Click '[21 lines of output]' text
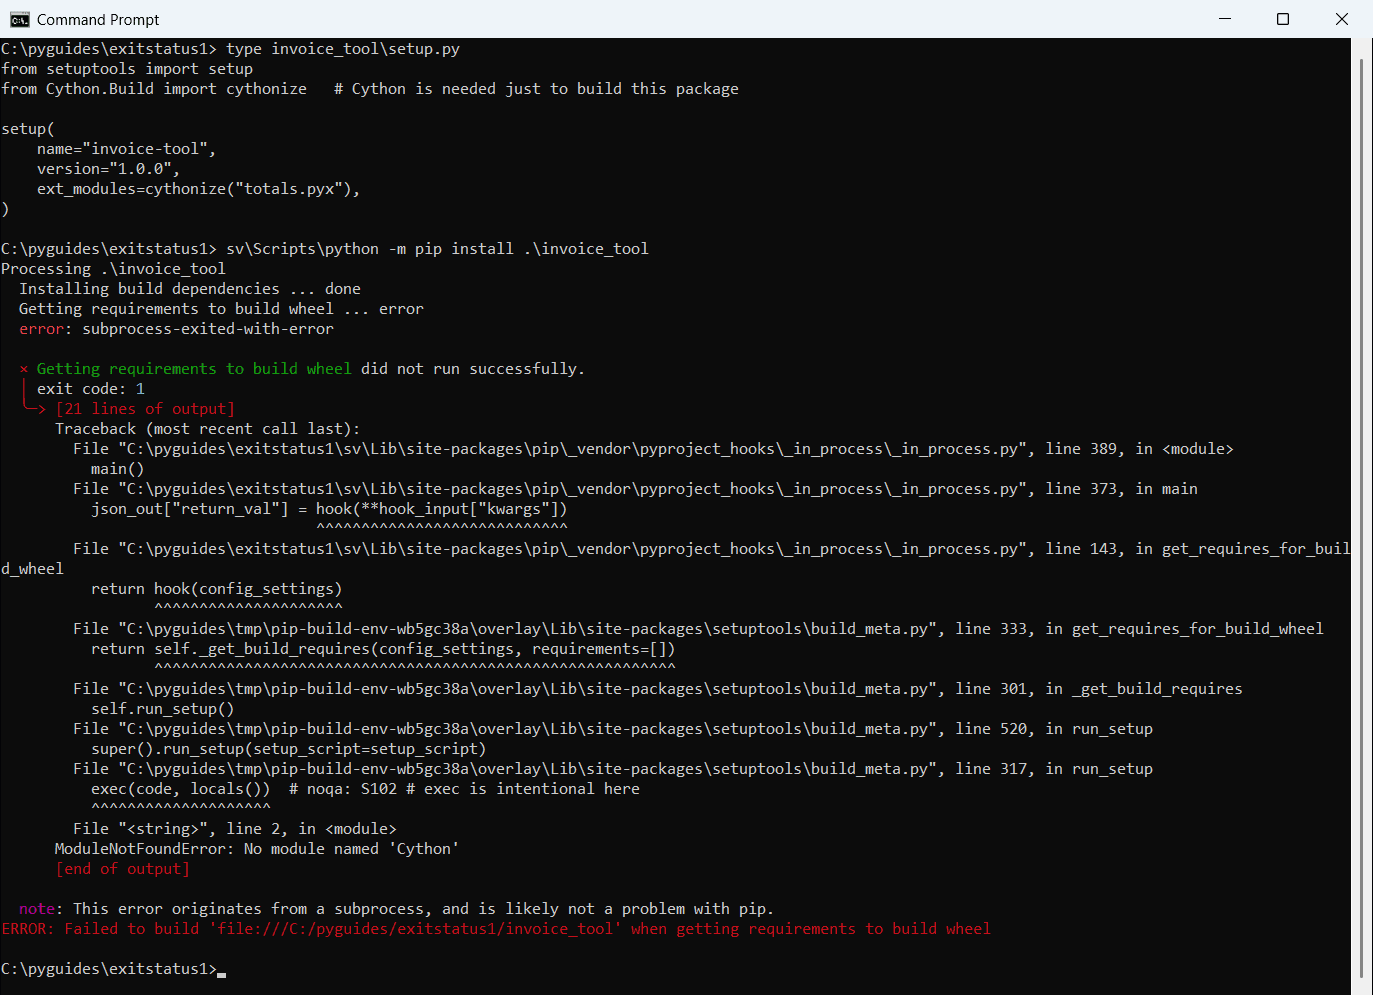 [x=145, y=409]
